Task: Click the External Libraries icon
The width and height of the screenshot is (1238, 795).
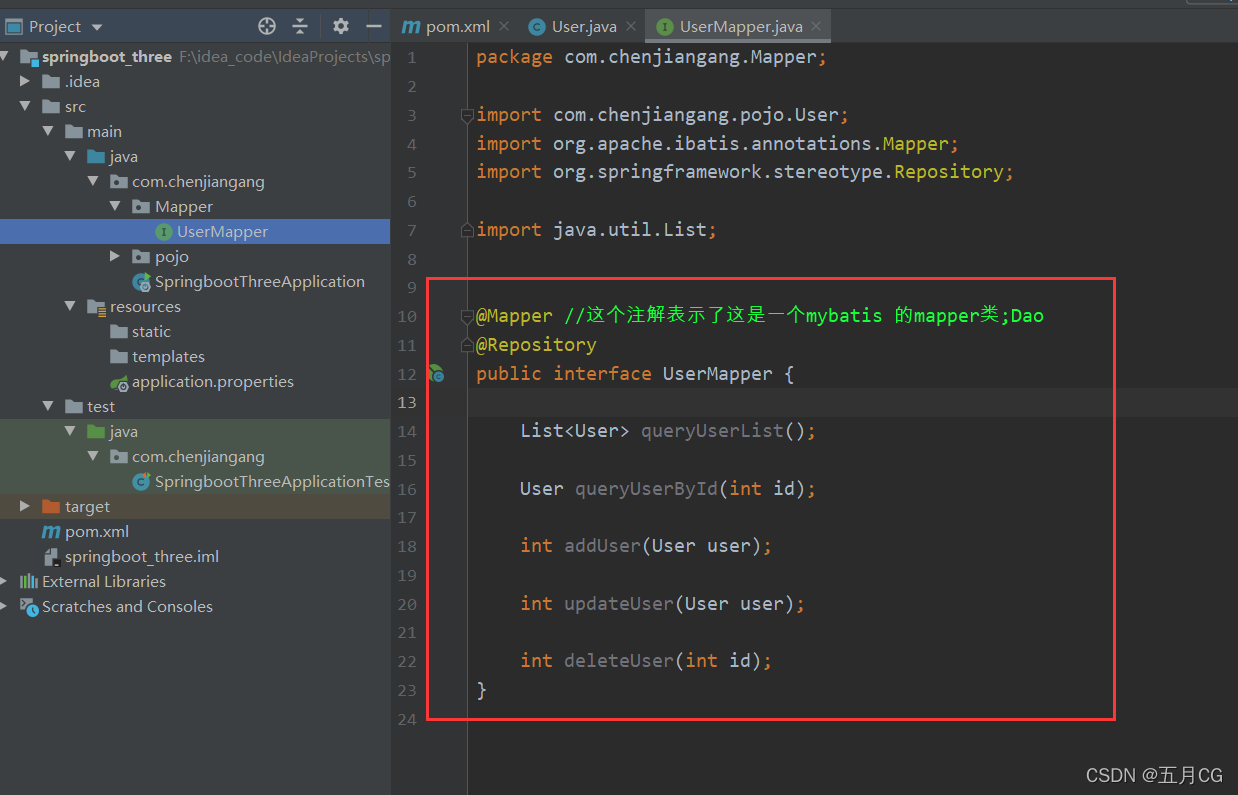Action: tap(29, 582)
